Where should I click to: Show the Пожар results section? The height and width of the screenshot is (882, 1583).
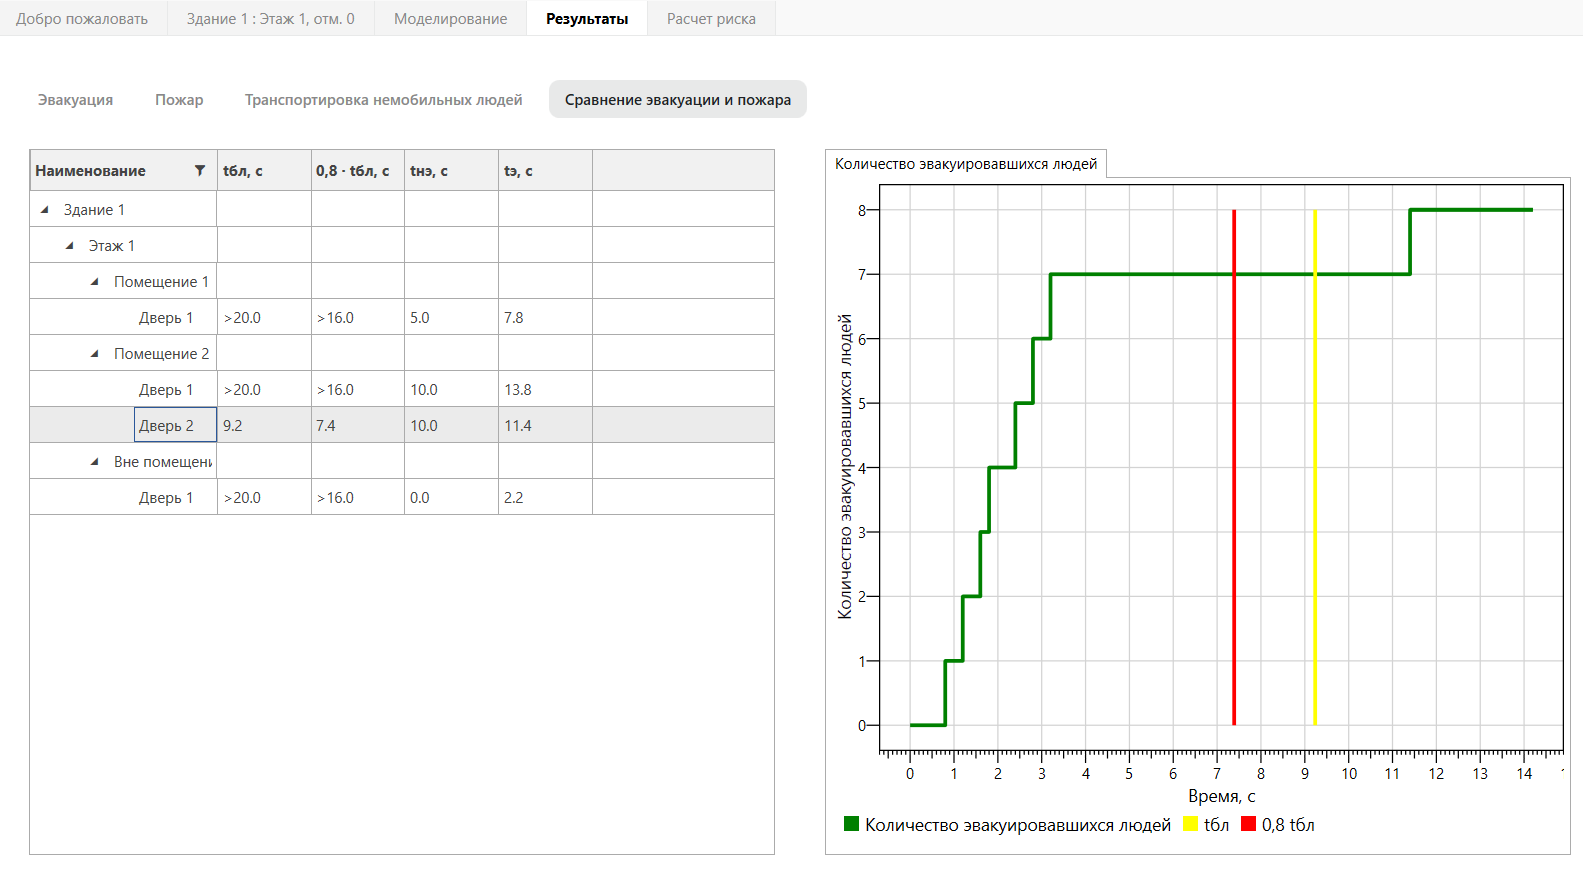pyautogui.click(x=179, y=100)
